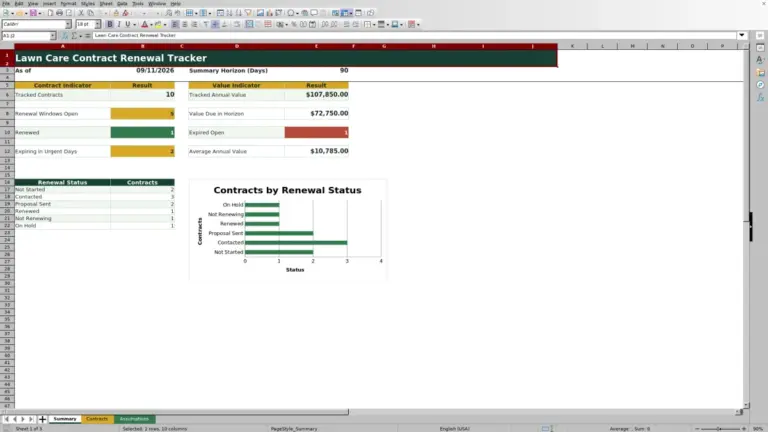Viewport: 768px width, 432px height.
Task: Click the formula input line
Action: click(414, 35)
